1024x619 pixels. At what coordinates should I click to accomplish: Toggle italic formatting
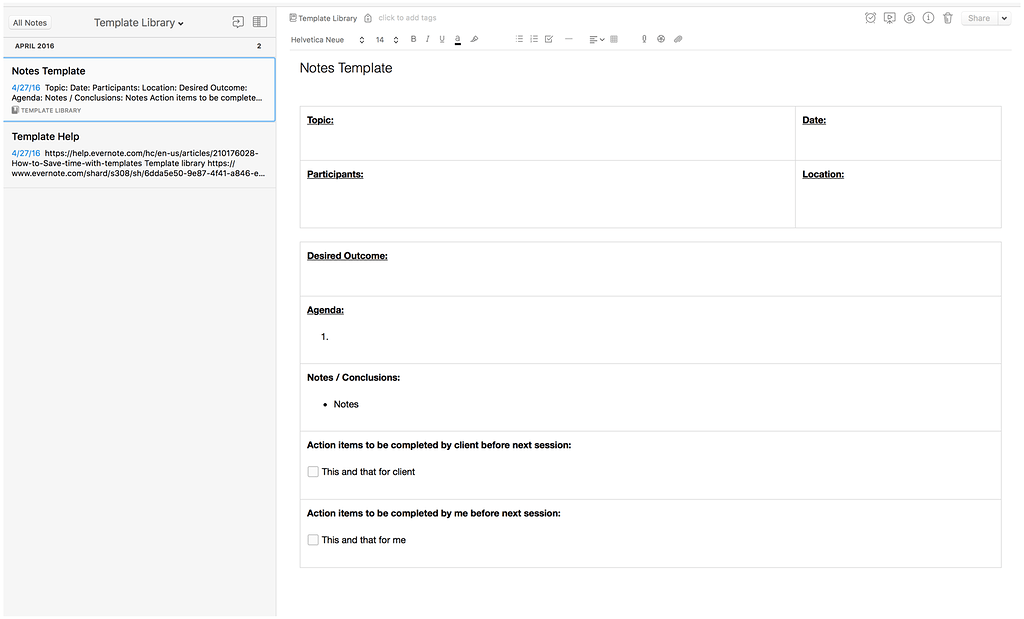click(427, 39)
